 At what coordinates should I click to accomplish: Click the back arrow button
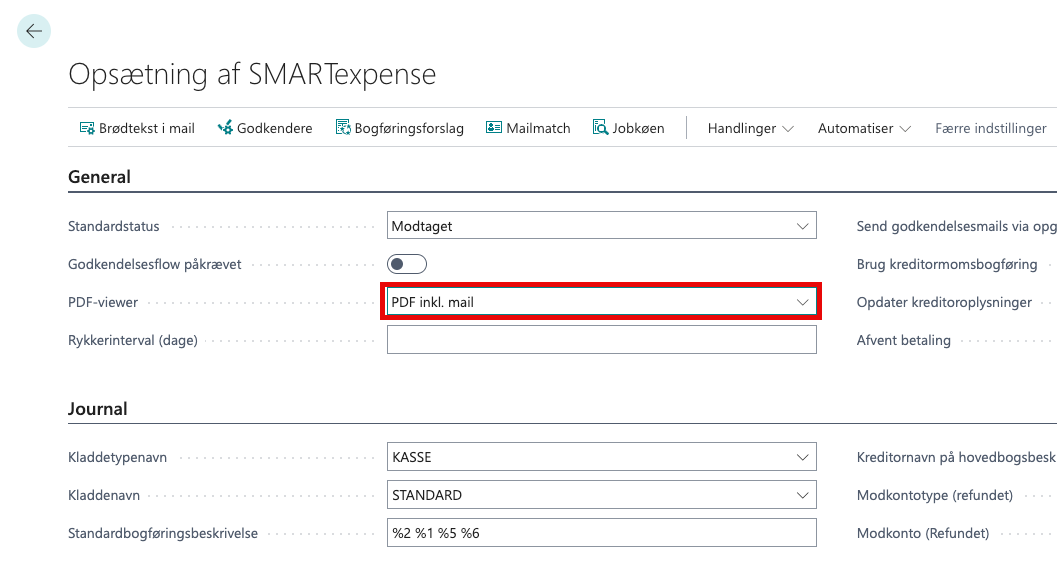coord(34,31)
